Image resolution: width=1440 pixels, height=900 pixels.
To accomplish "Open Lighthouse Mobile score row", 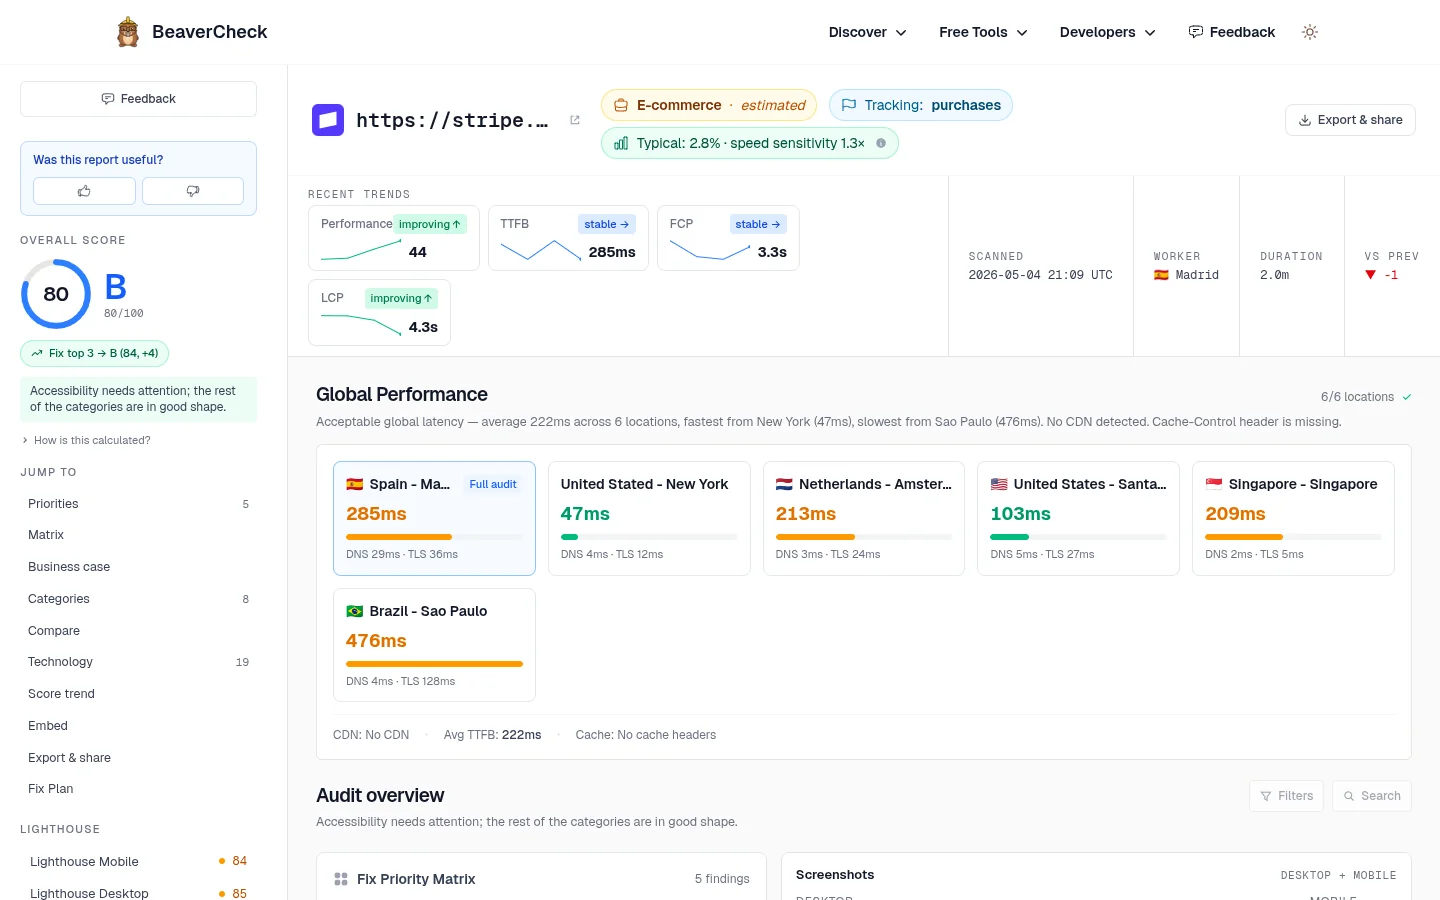I will tap(138, 861).
